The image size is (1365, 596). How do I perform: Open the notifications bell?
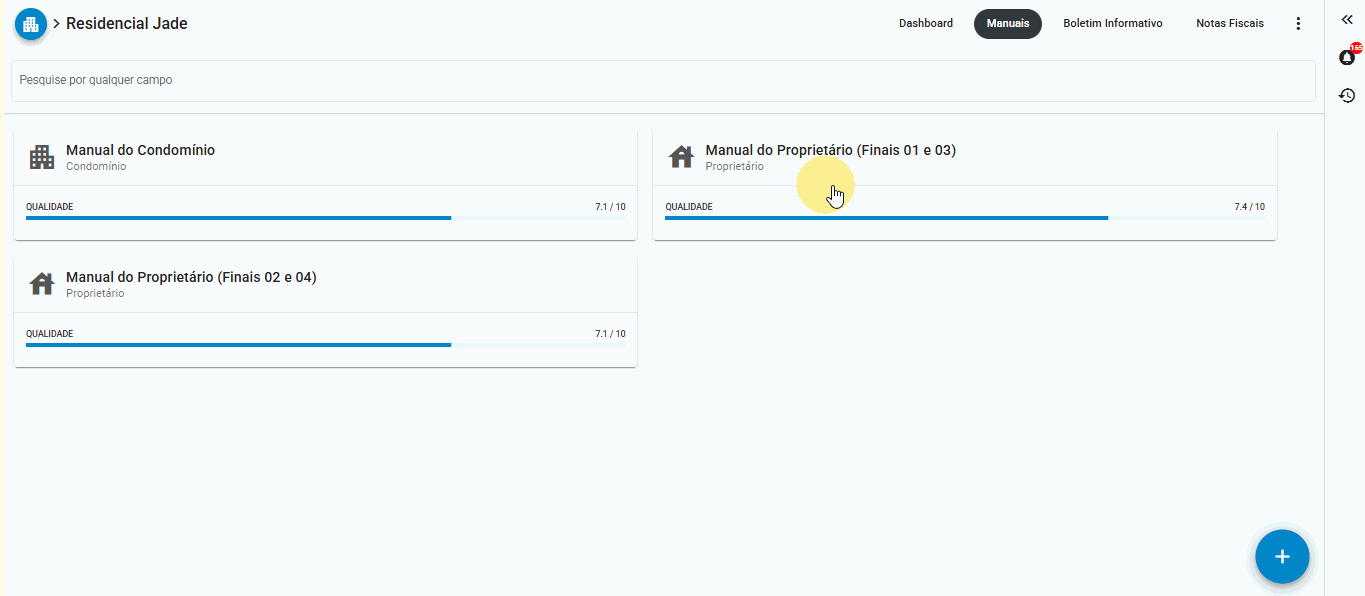1347,58
